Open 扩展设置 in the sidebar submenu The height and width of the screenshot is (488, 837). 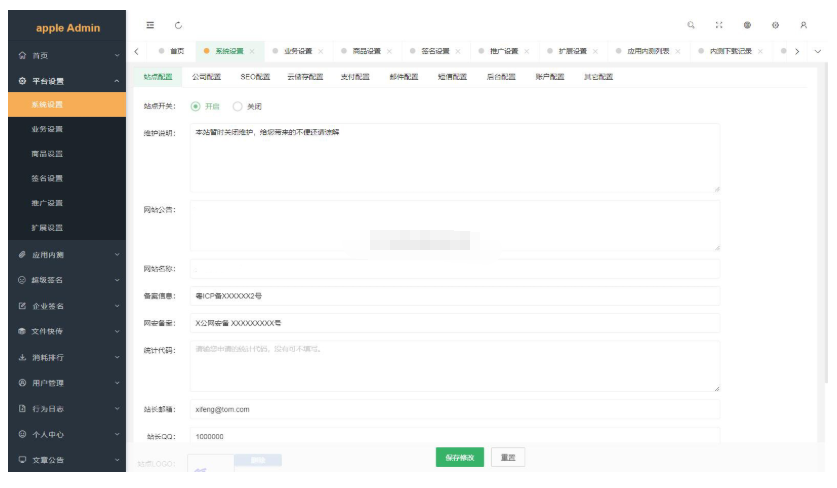67,227
